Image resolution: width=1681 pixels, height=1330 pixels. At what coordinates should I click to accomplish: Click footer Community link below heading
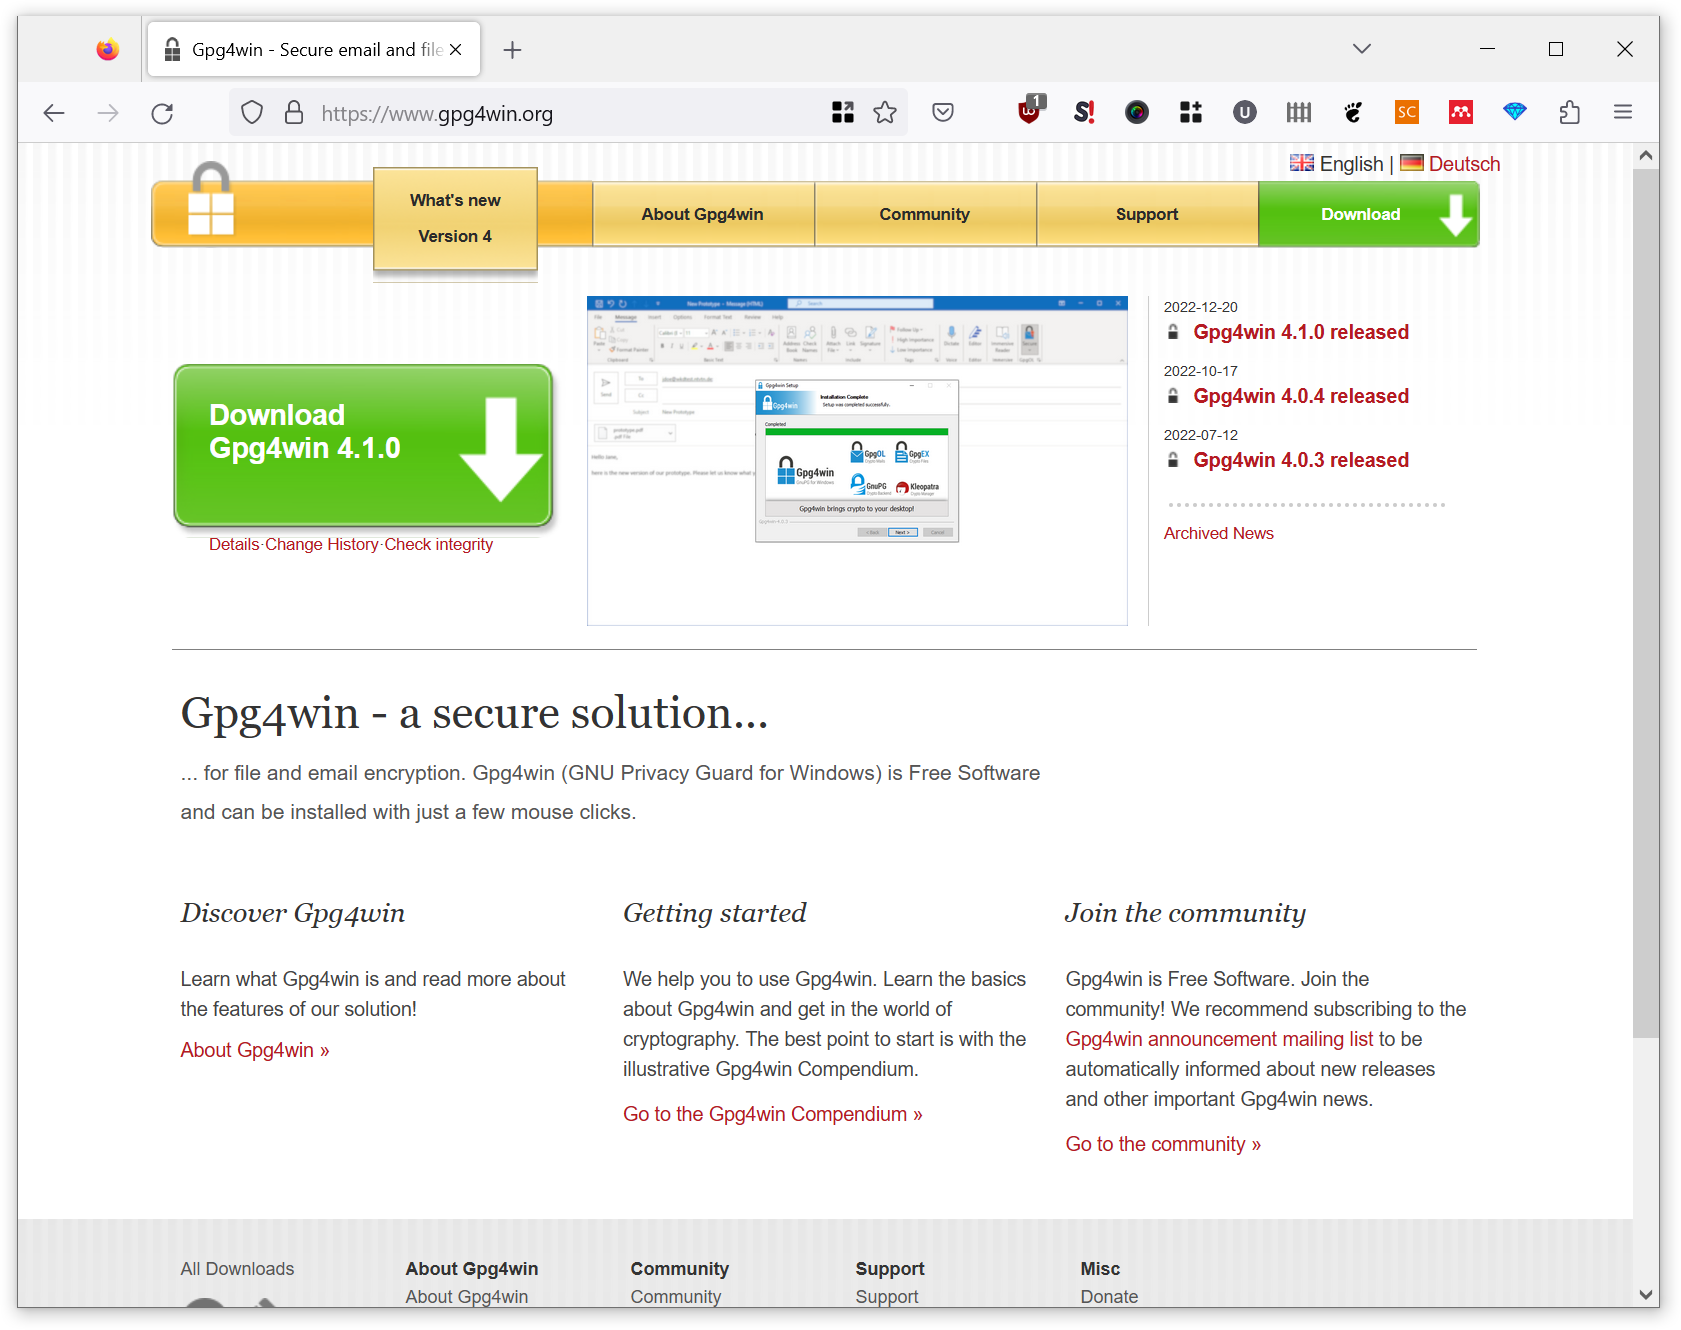click(x=676, y=1297)
